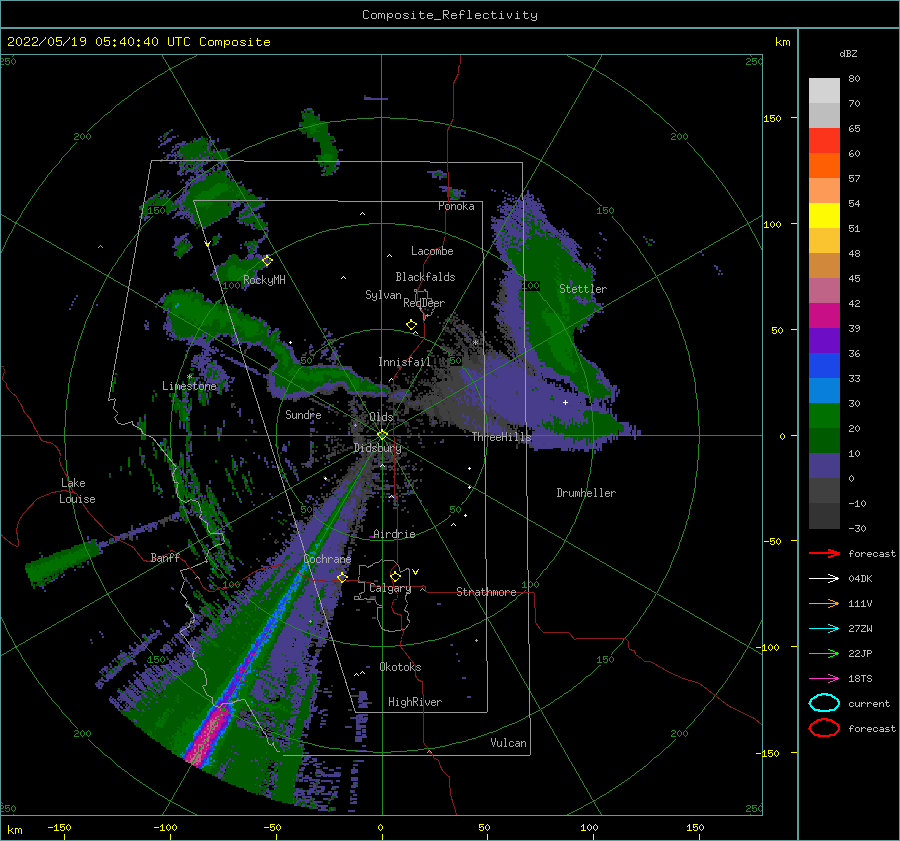Click the Innisfail city label

tap(404, 362)
